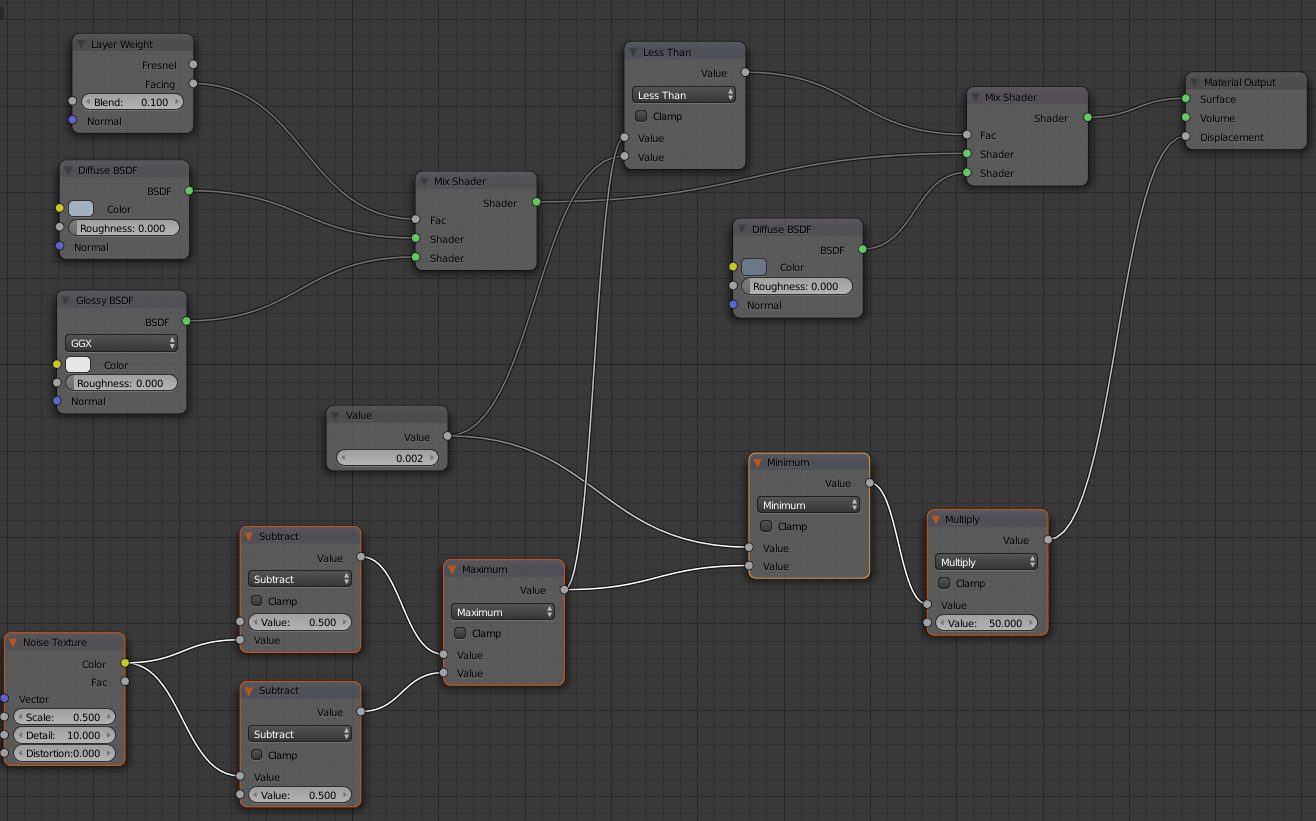Screen dimensions: 1316x821
Task: Collapse the Diffuse BSDF with light-blue color
Action: click(x=69, y=170)
